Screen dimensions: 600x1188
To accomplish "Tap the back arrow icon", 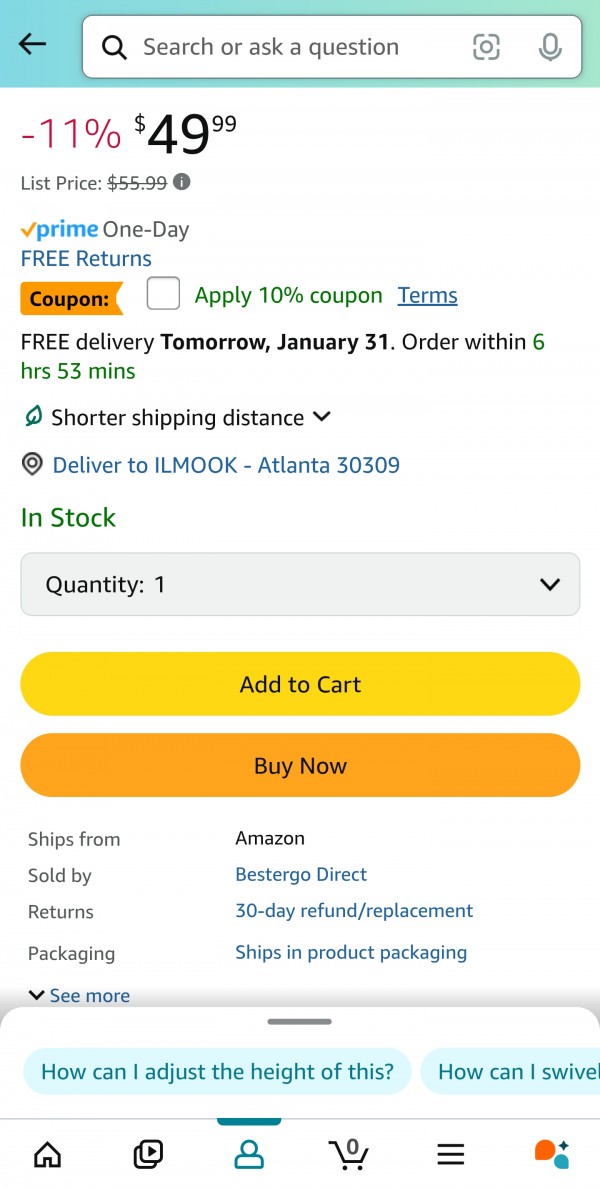I will (x=33, y=44).
